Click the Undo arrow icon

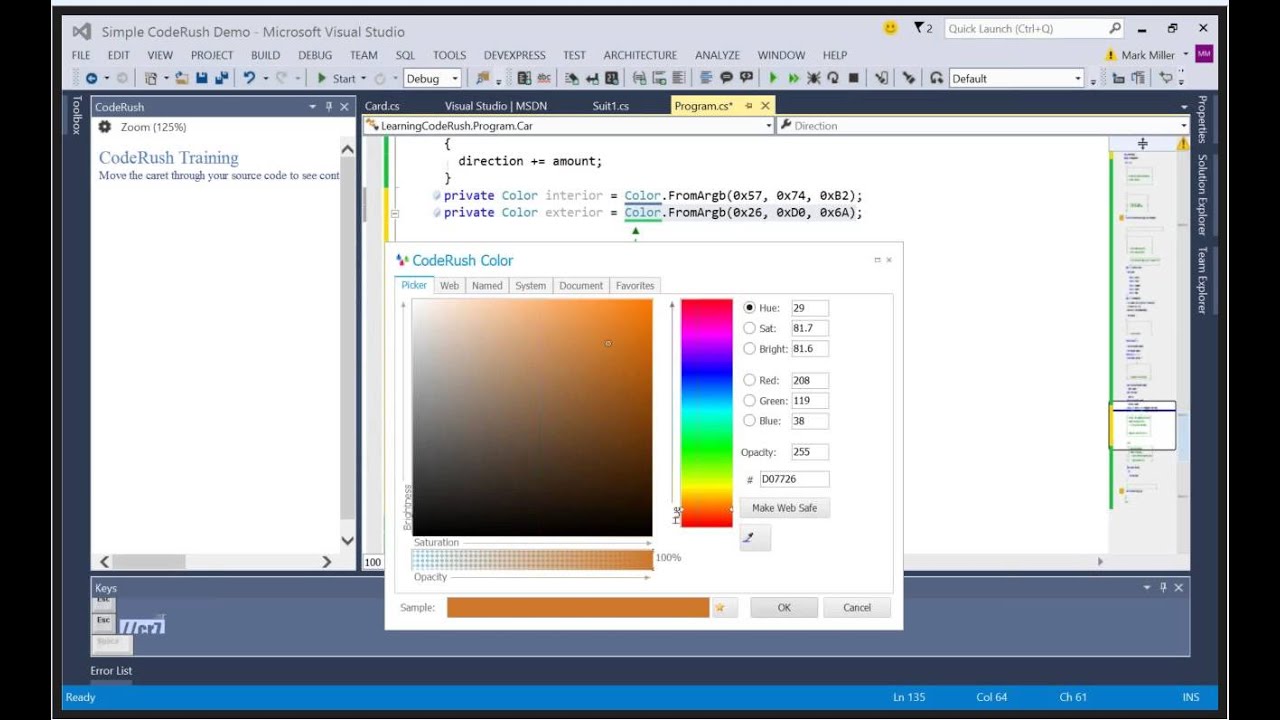tap(249, 78)
